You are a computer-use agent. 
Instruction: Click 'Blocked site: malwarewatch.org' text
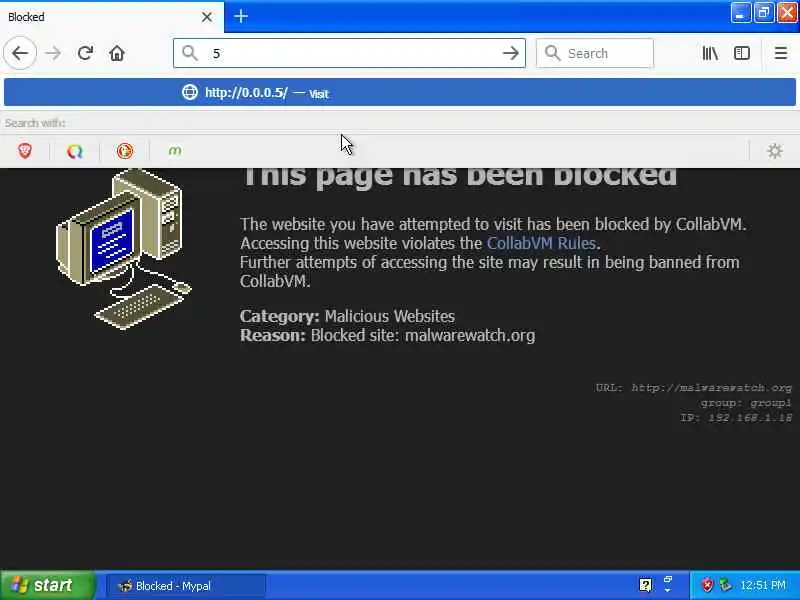[423, 336]
